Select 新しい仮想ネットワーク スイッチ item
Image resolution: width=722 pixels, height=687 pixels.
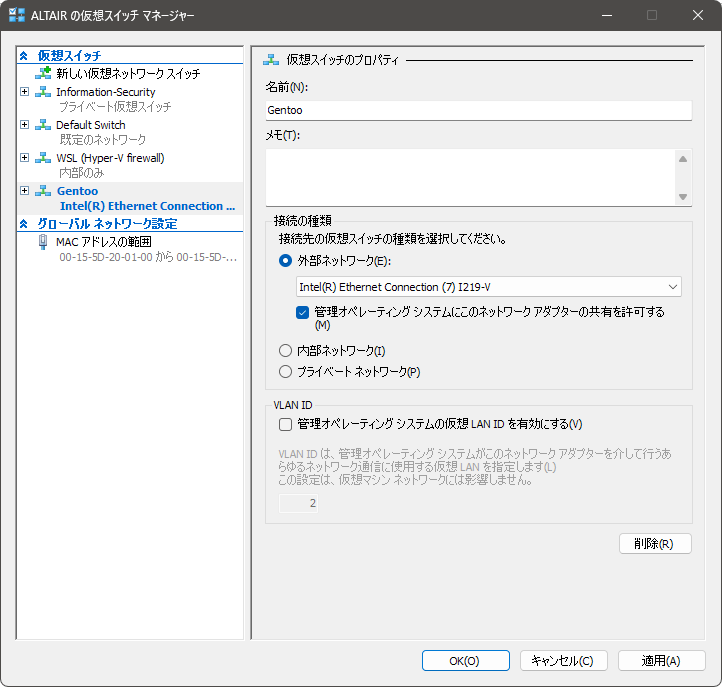128,73
